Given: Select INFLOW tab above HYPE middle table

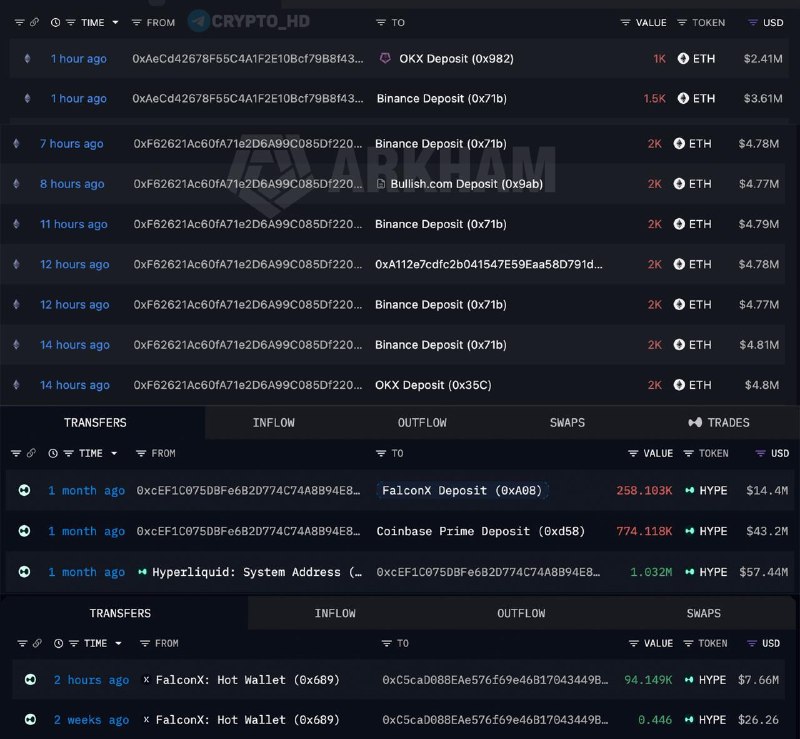Looking at the screenshot, I should tap(273, 423).
